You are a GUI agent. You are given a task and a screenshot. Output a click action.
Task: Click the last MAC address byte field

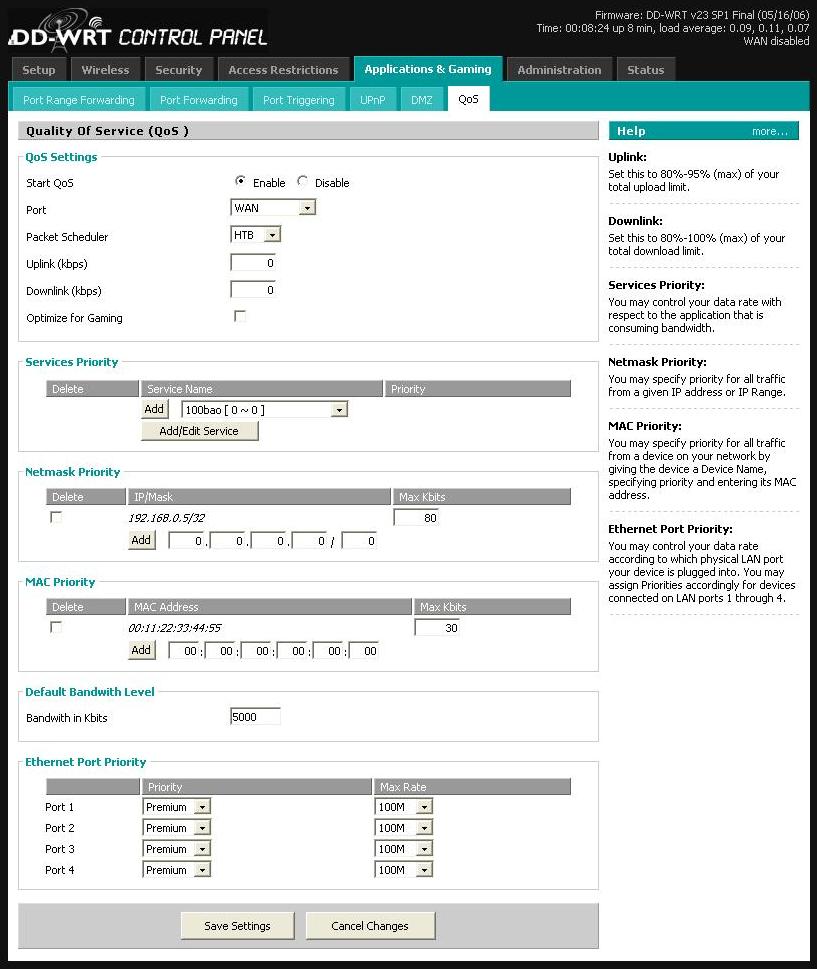(364, 651)
